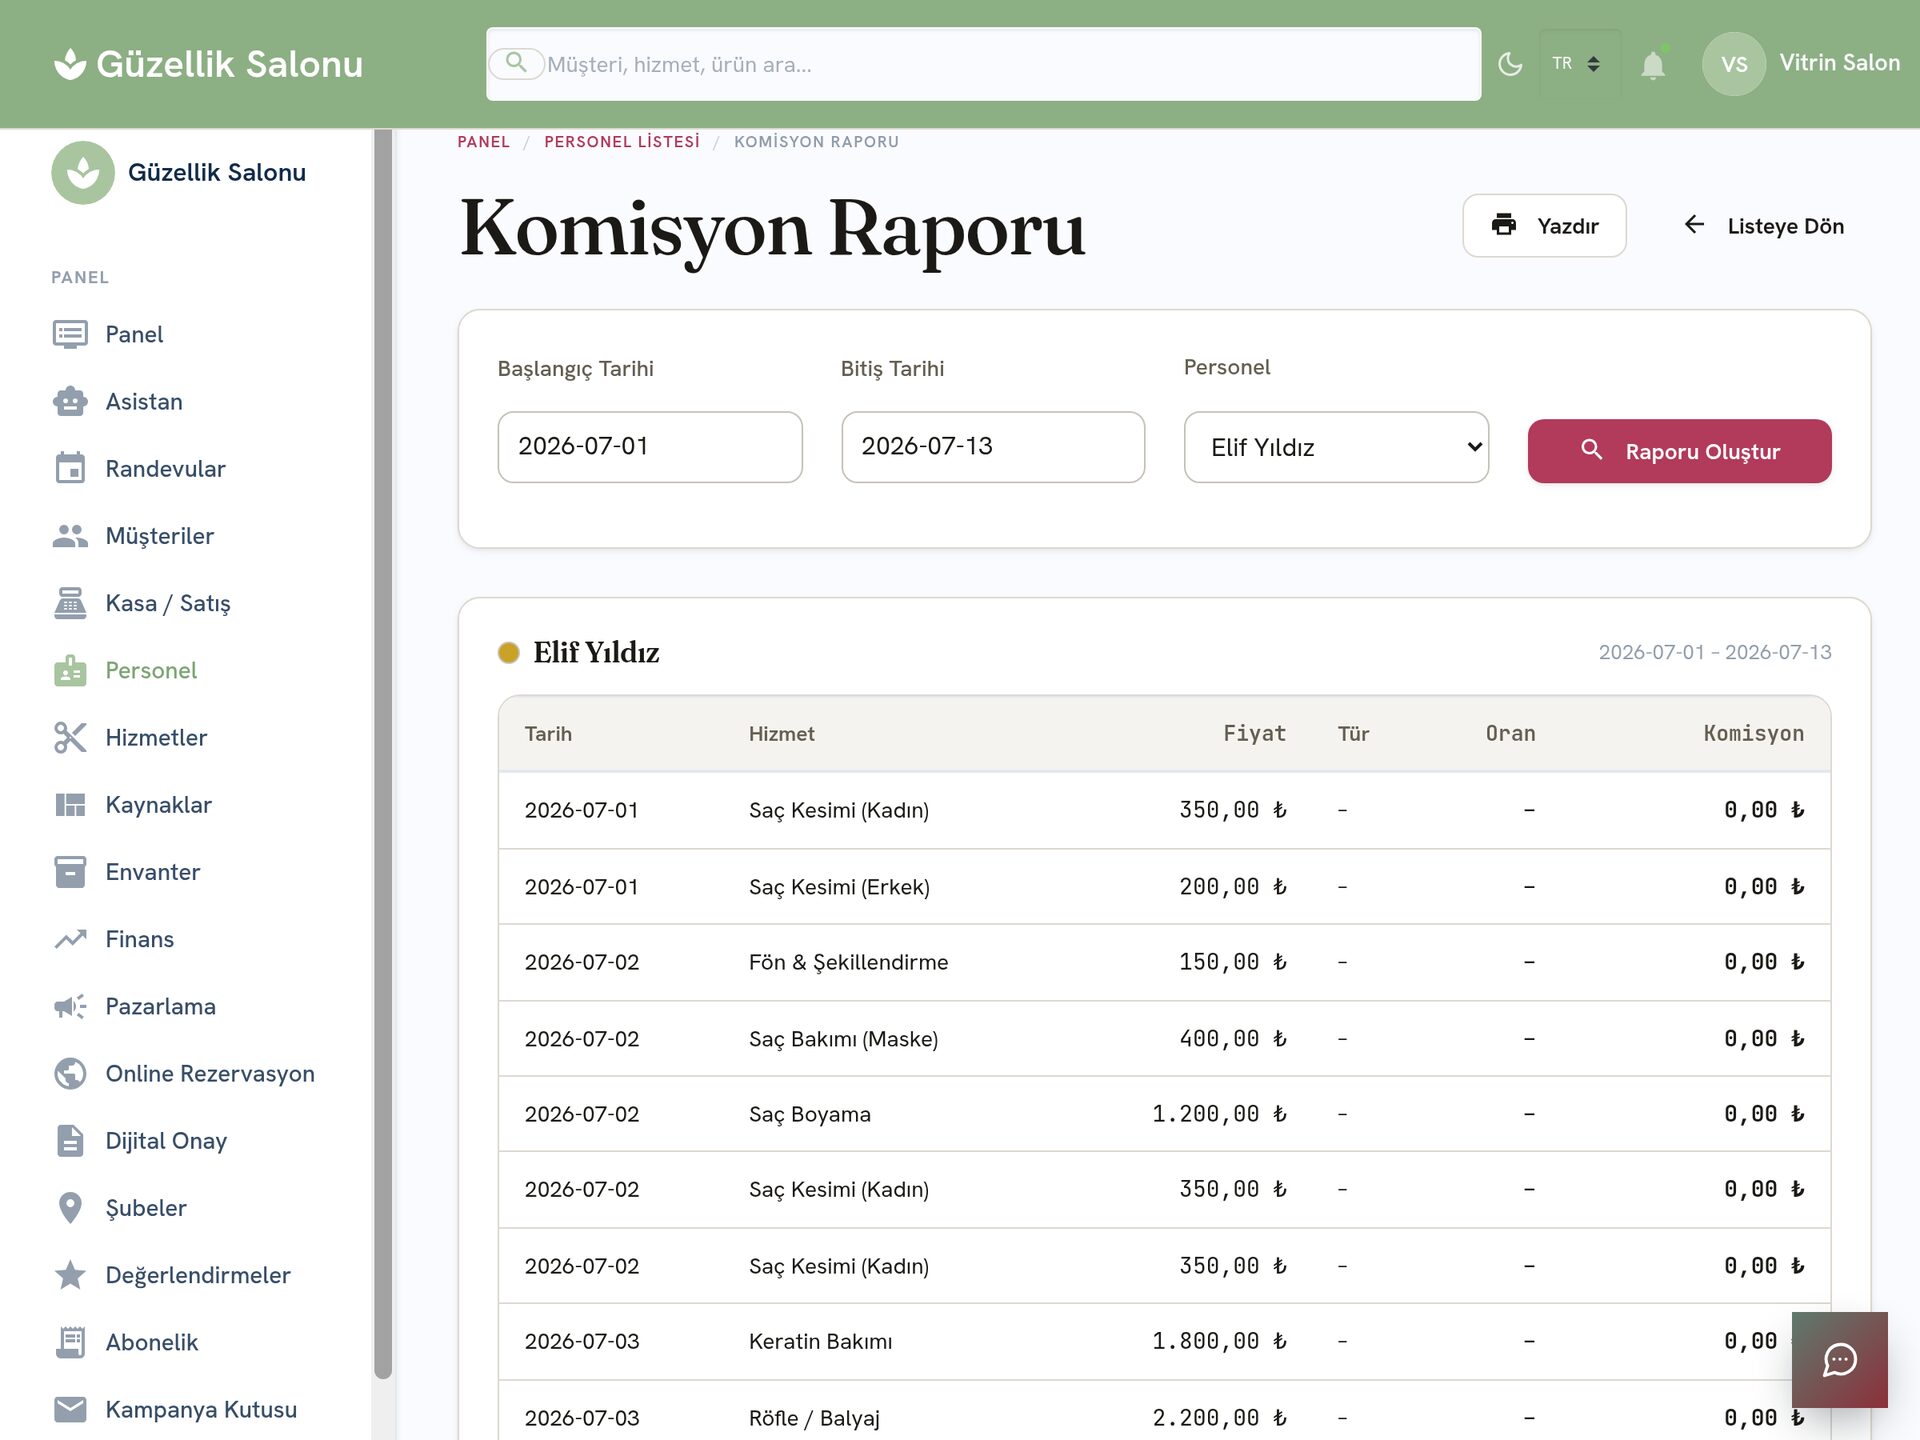Click the Randevular calendar icon
The image size is (1920, 1440).
(70, 468)
